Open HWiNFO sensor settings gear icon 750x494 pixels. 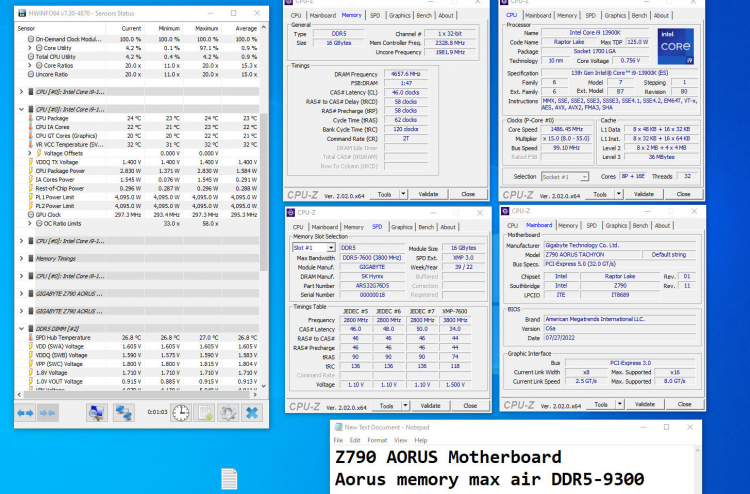228,412
